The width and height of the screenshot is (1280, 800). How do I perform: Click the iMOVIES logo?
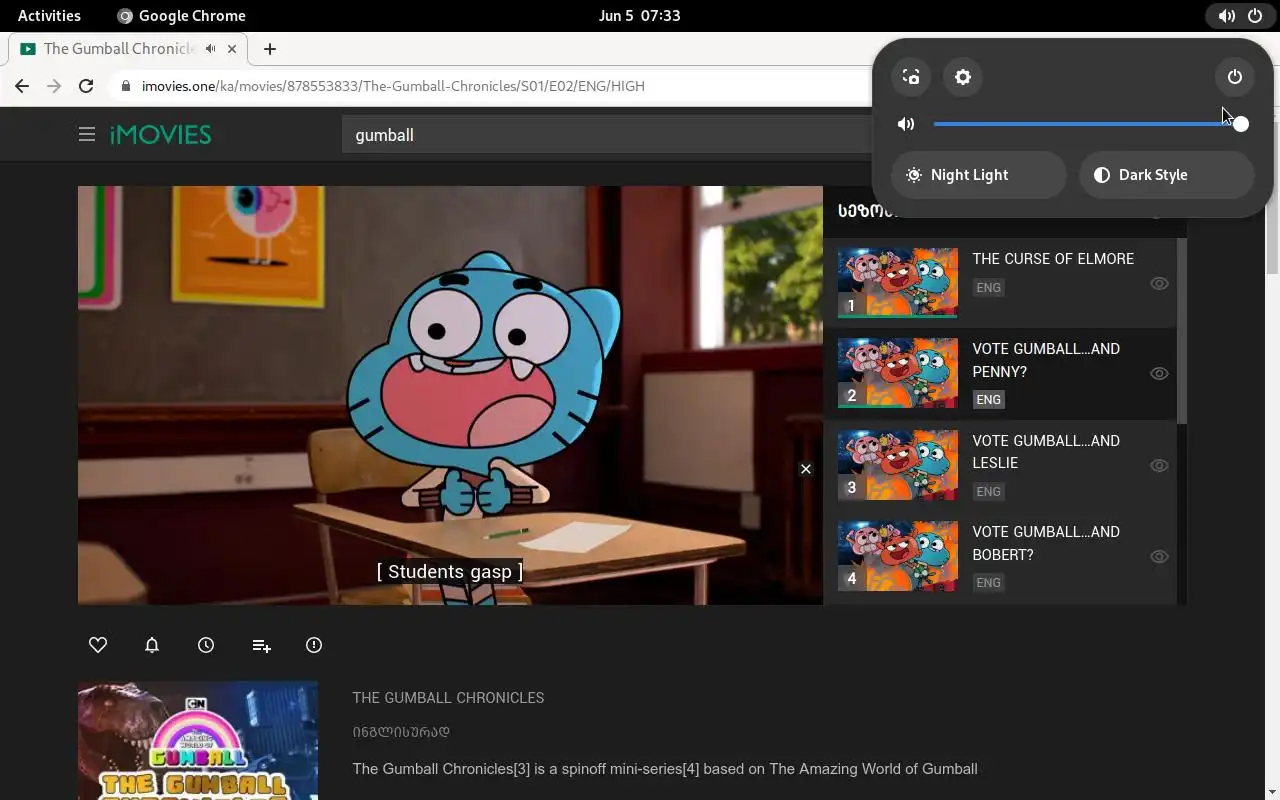[160, 134]
